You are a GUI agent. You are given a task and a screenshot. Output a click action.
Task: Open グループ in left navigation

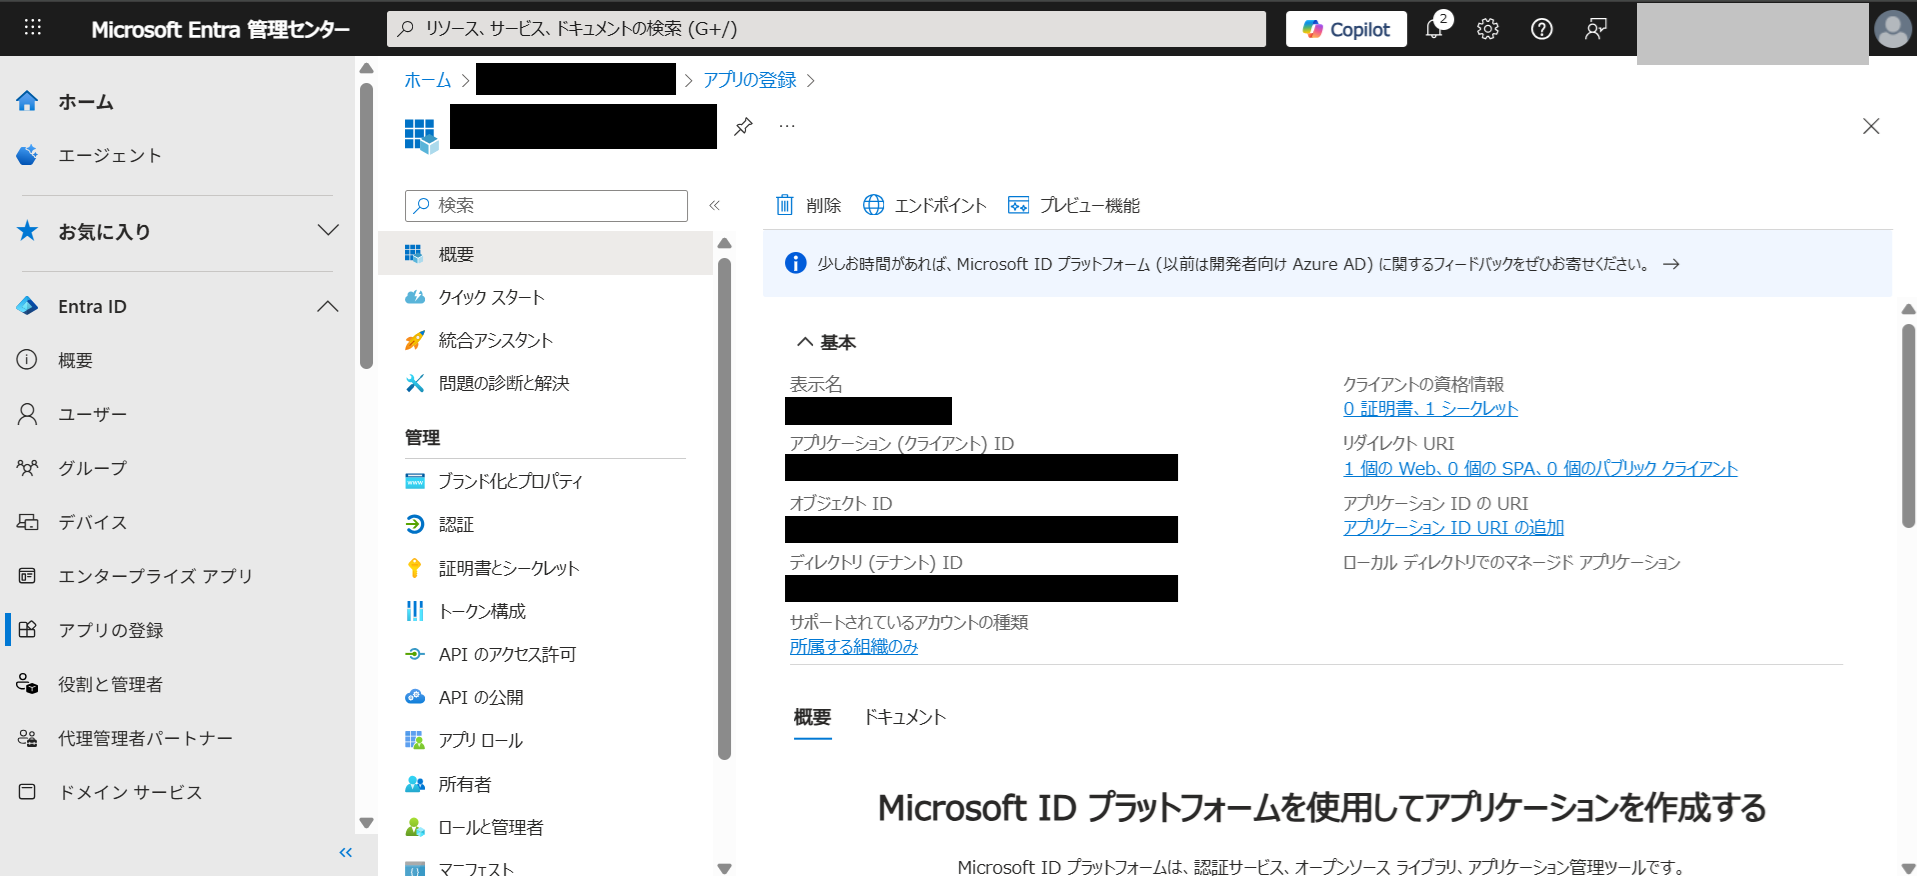(92, 468)
